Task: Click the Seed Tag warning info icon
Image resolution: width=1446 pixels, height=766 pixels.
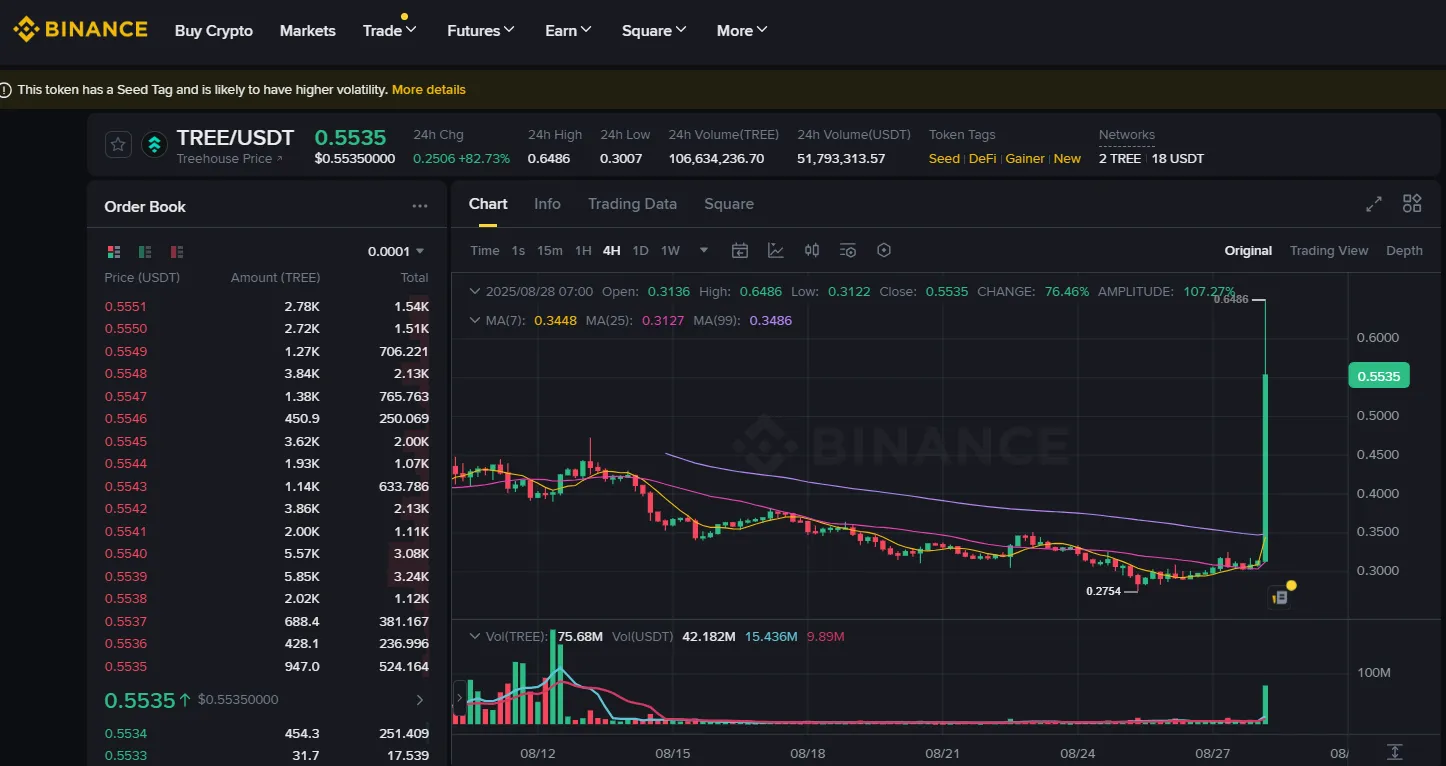Action: coord(7,90)
